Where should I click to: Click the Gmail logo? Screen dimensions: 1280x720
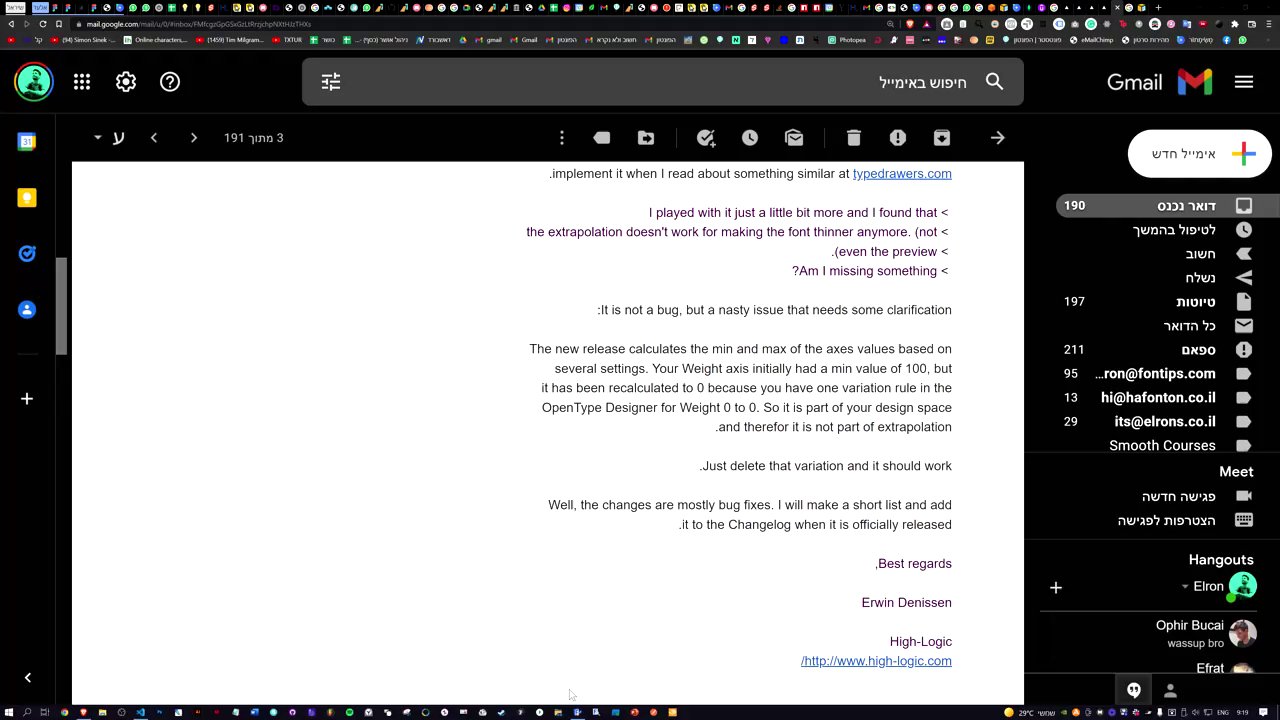[x=1160, y=82]
